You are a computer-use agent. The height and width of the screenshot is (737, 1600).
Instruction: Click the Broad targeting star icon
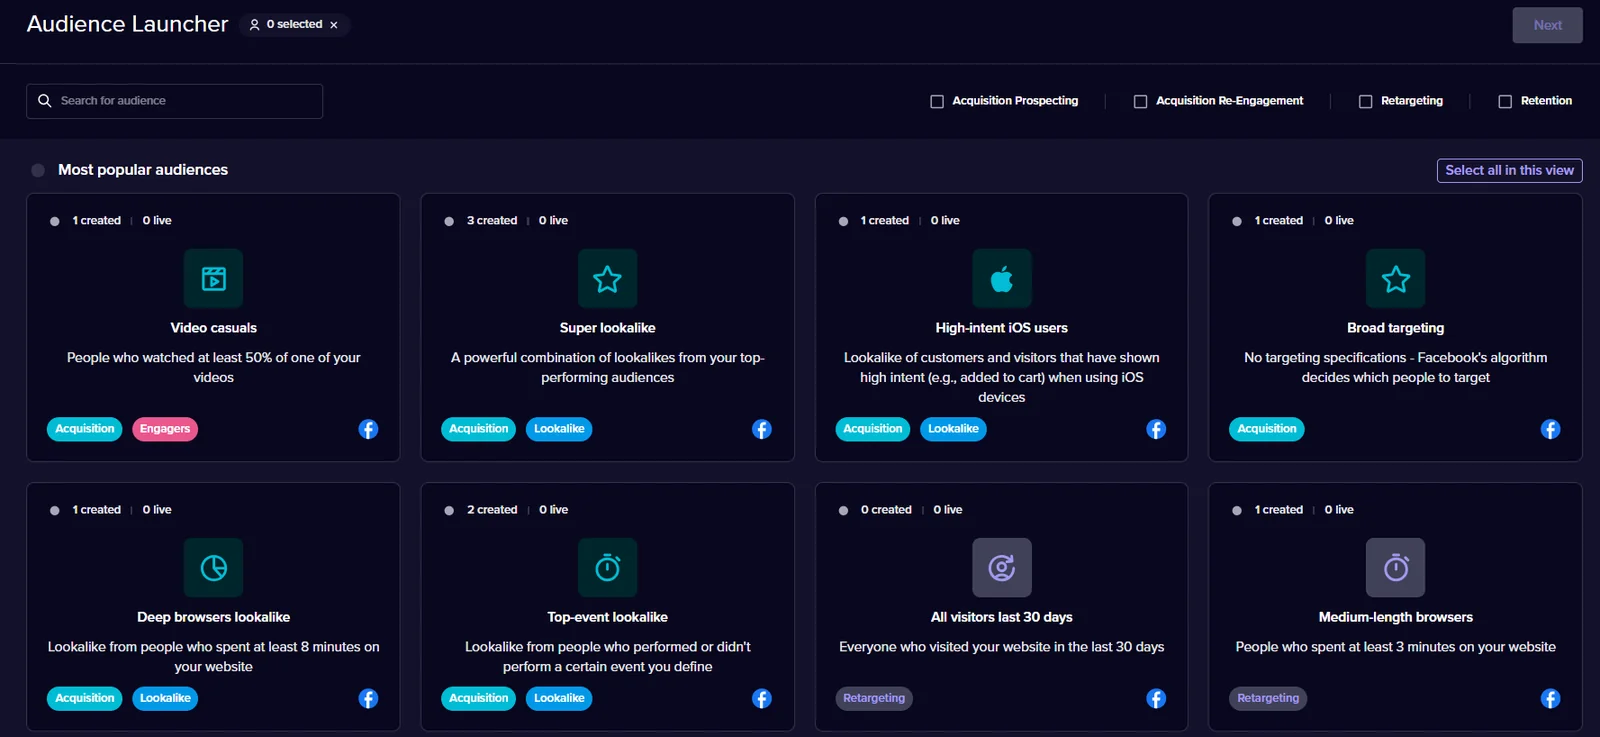click(x=1395, y=278)
